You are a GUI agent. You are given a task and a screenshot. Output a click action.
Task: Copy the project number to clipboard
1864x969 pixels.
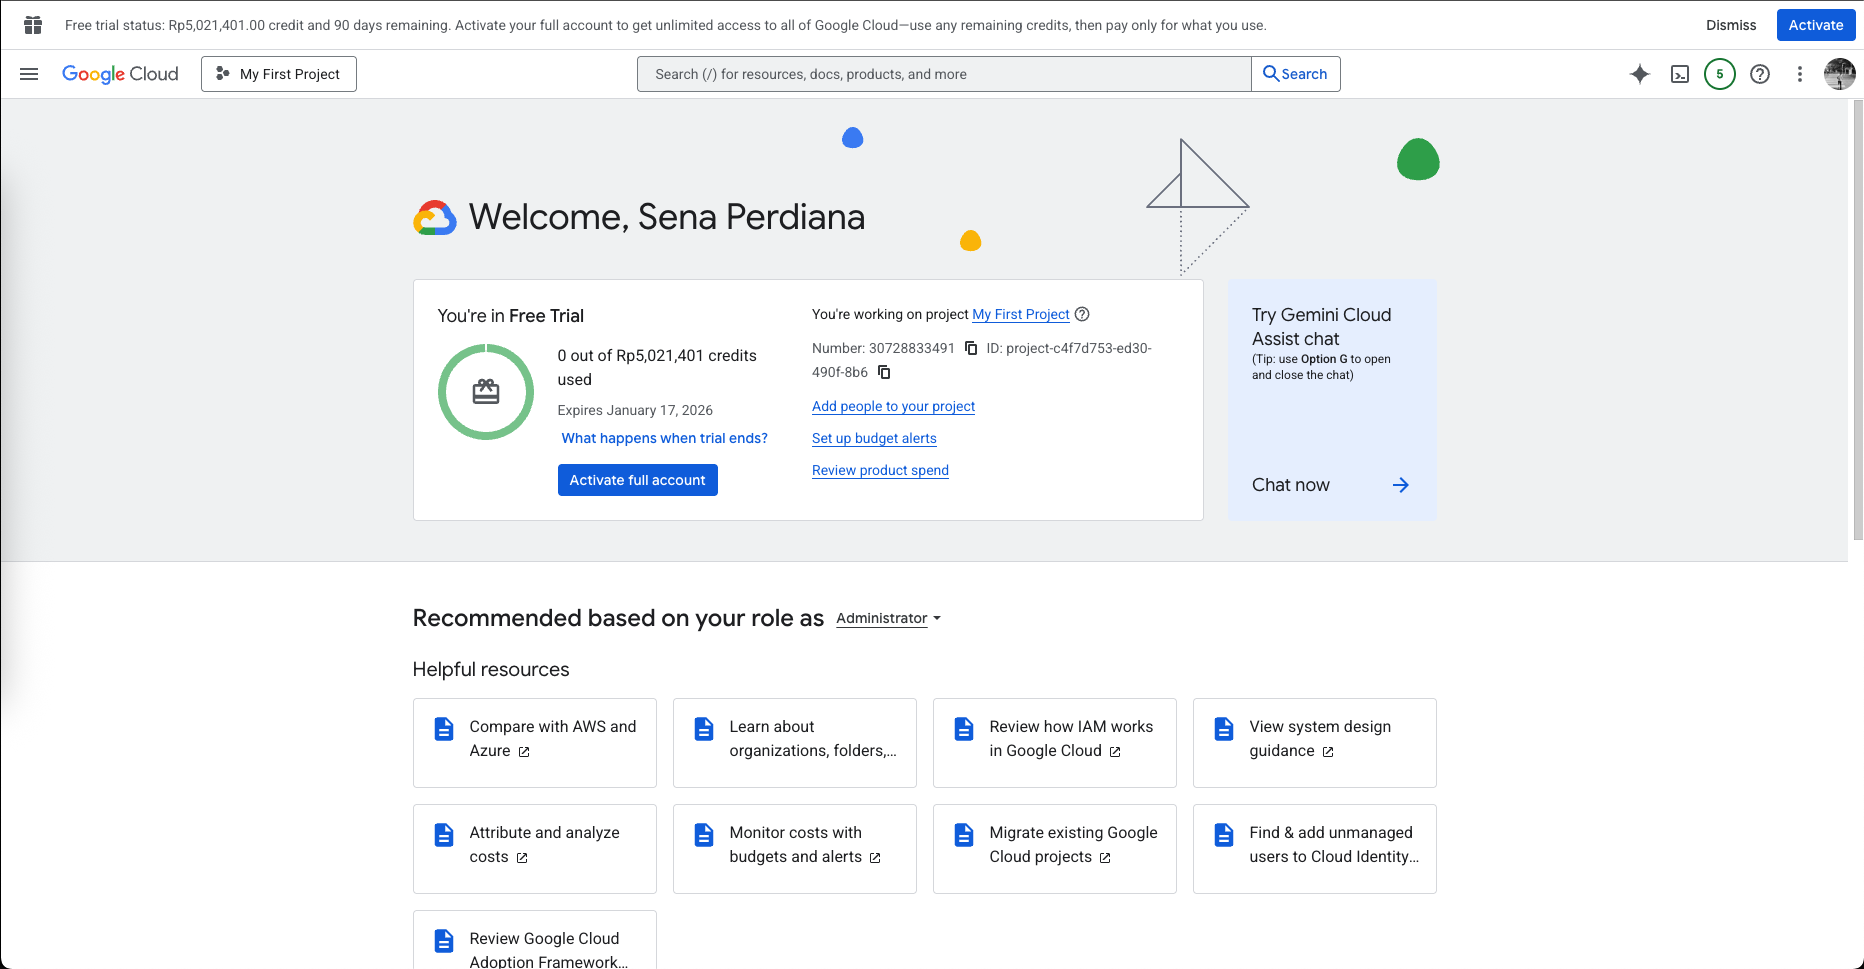click(971, 348)
